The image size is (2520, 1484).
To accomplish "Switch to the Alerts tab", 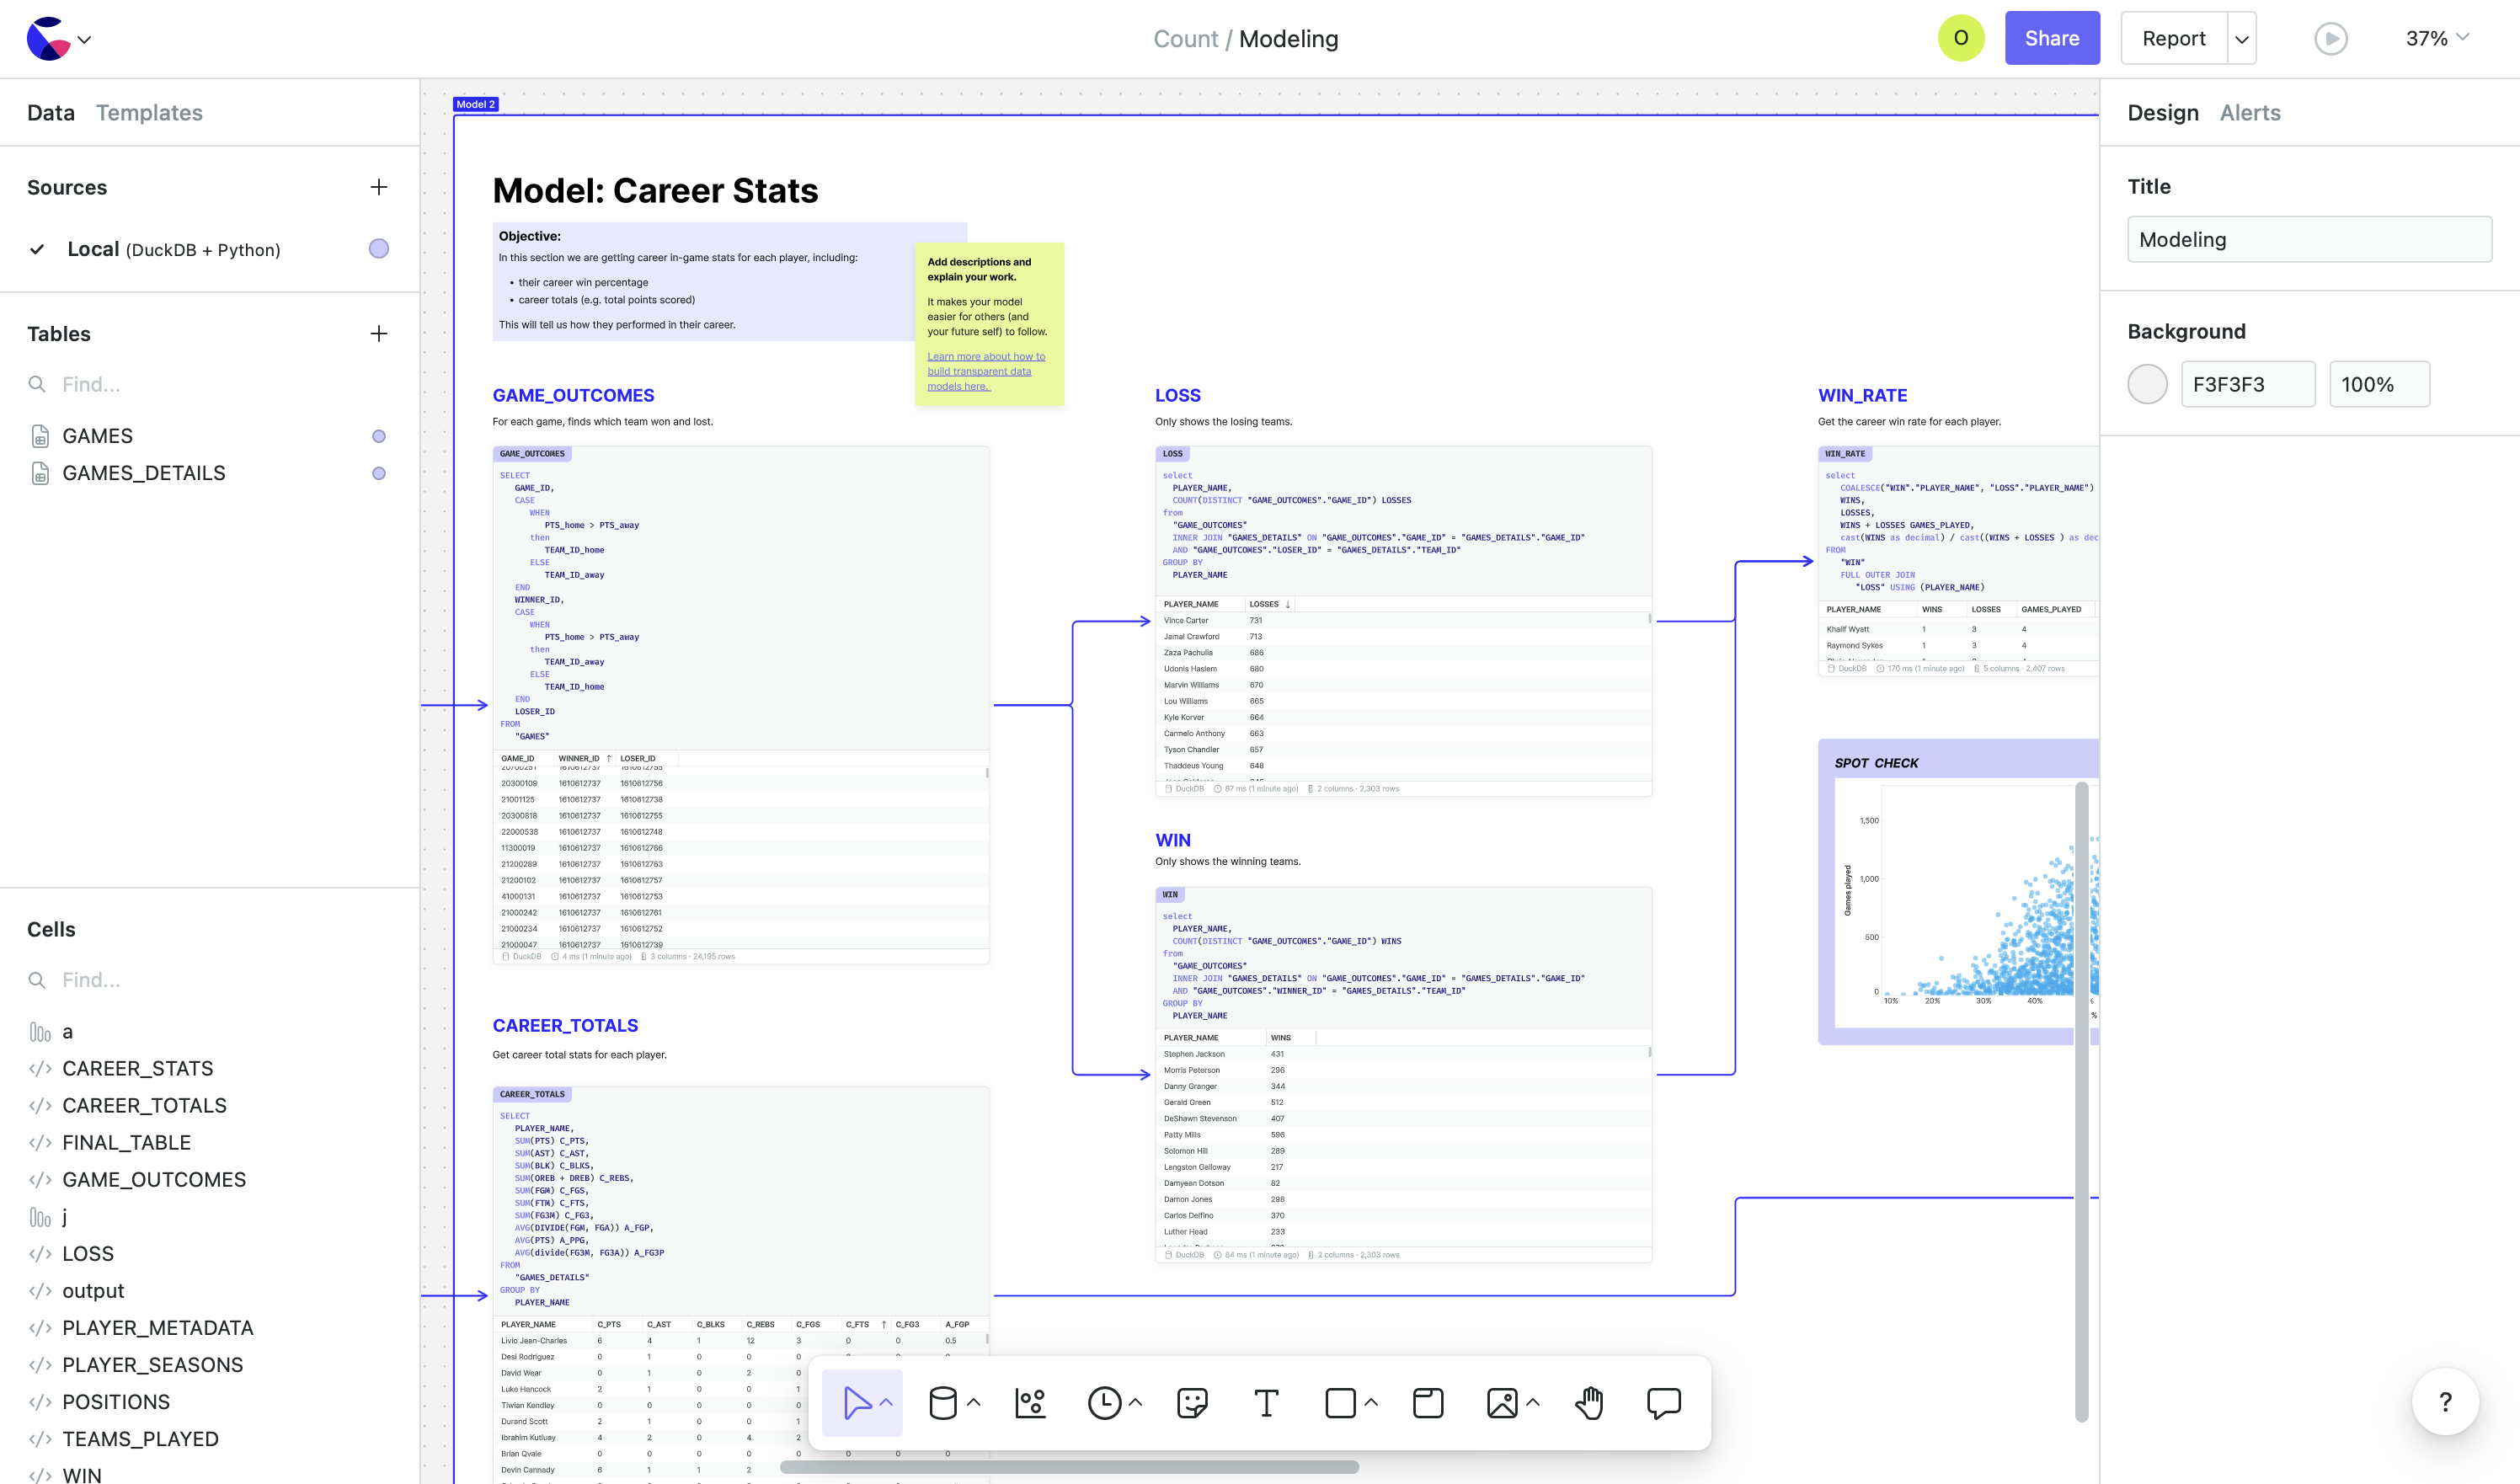I will click(2250, 112).
